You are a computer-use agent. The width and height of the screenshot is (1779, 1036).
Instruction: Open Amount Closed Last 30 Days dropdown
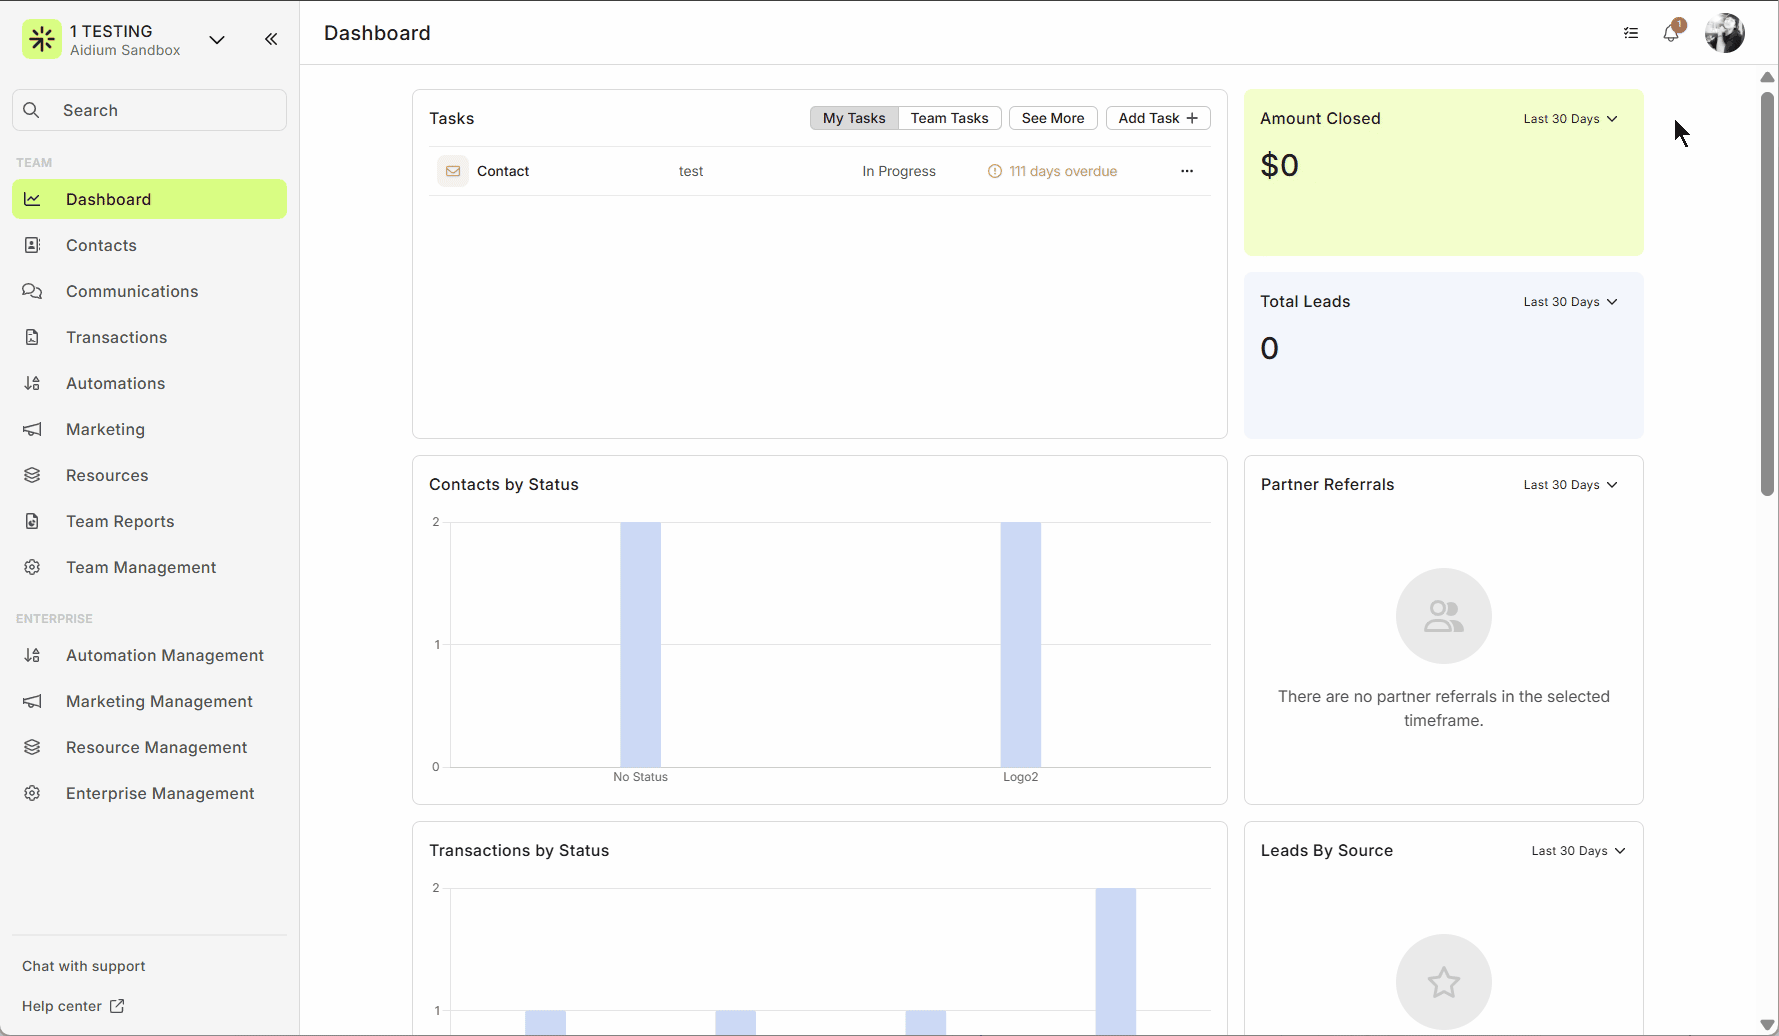click(x=1570, y=119)
